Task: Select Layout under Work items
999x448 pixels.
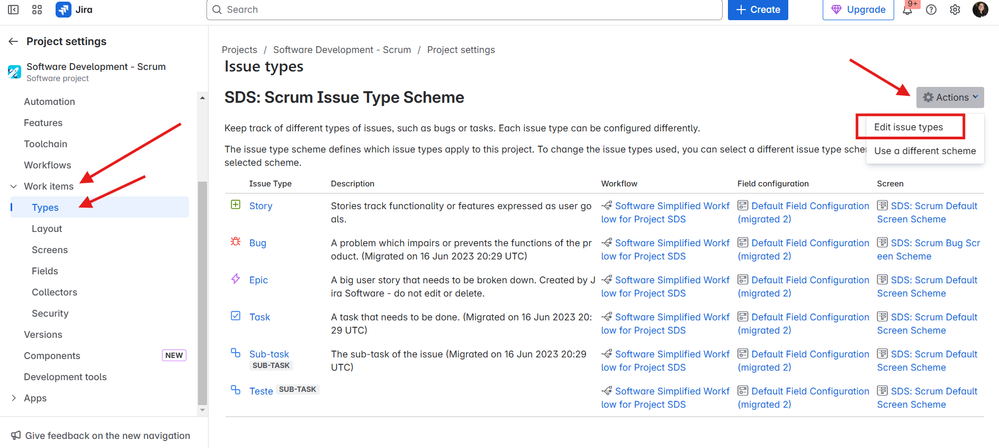Action: (47, 229)
